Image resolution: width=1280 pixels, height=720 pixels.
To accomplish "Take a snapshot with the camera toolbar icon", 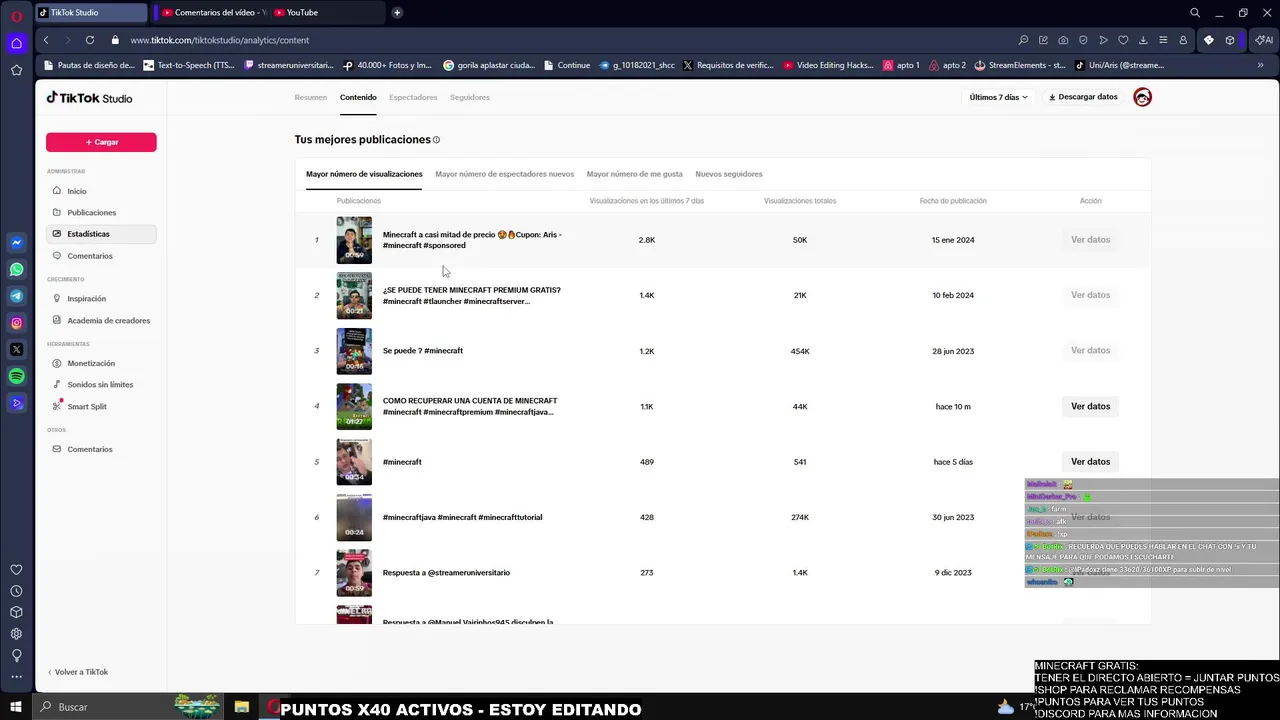I will click(1063, 40).
